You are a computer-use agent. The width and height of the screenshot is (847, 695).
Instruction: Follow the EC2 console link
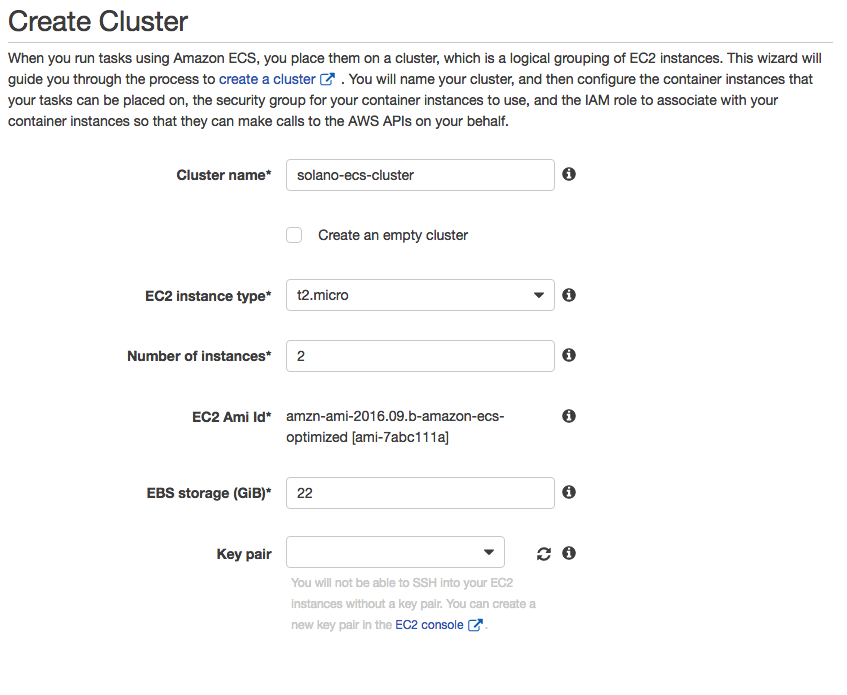tap(429, 625)
